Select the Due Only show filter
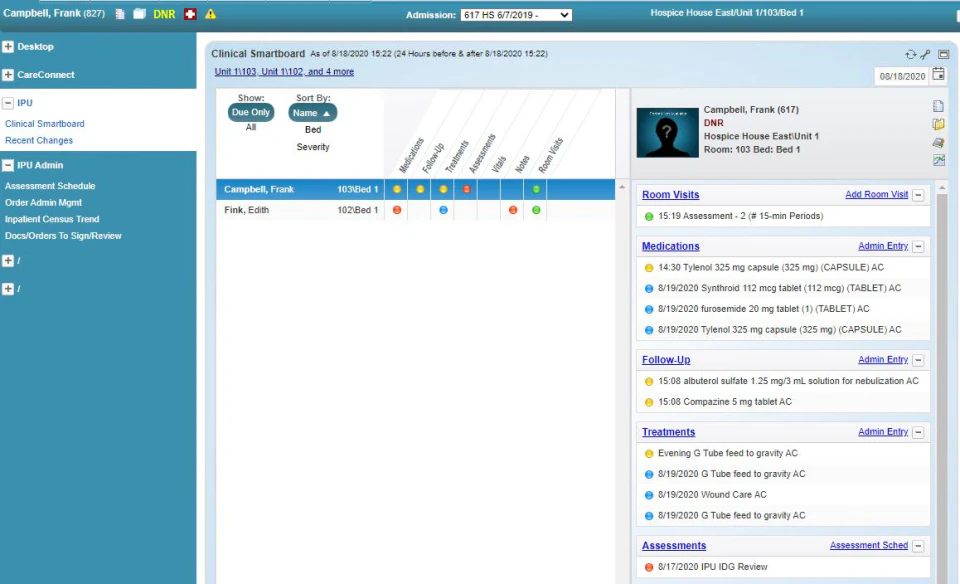The image size is (960, 584). point(250,112)
